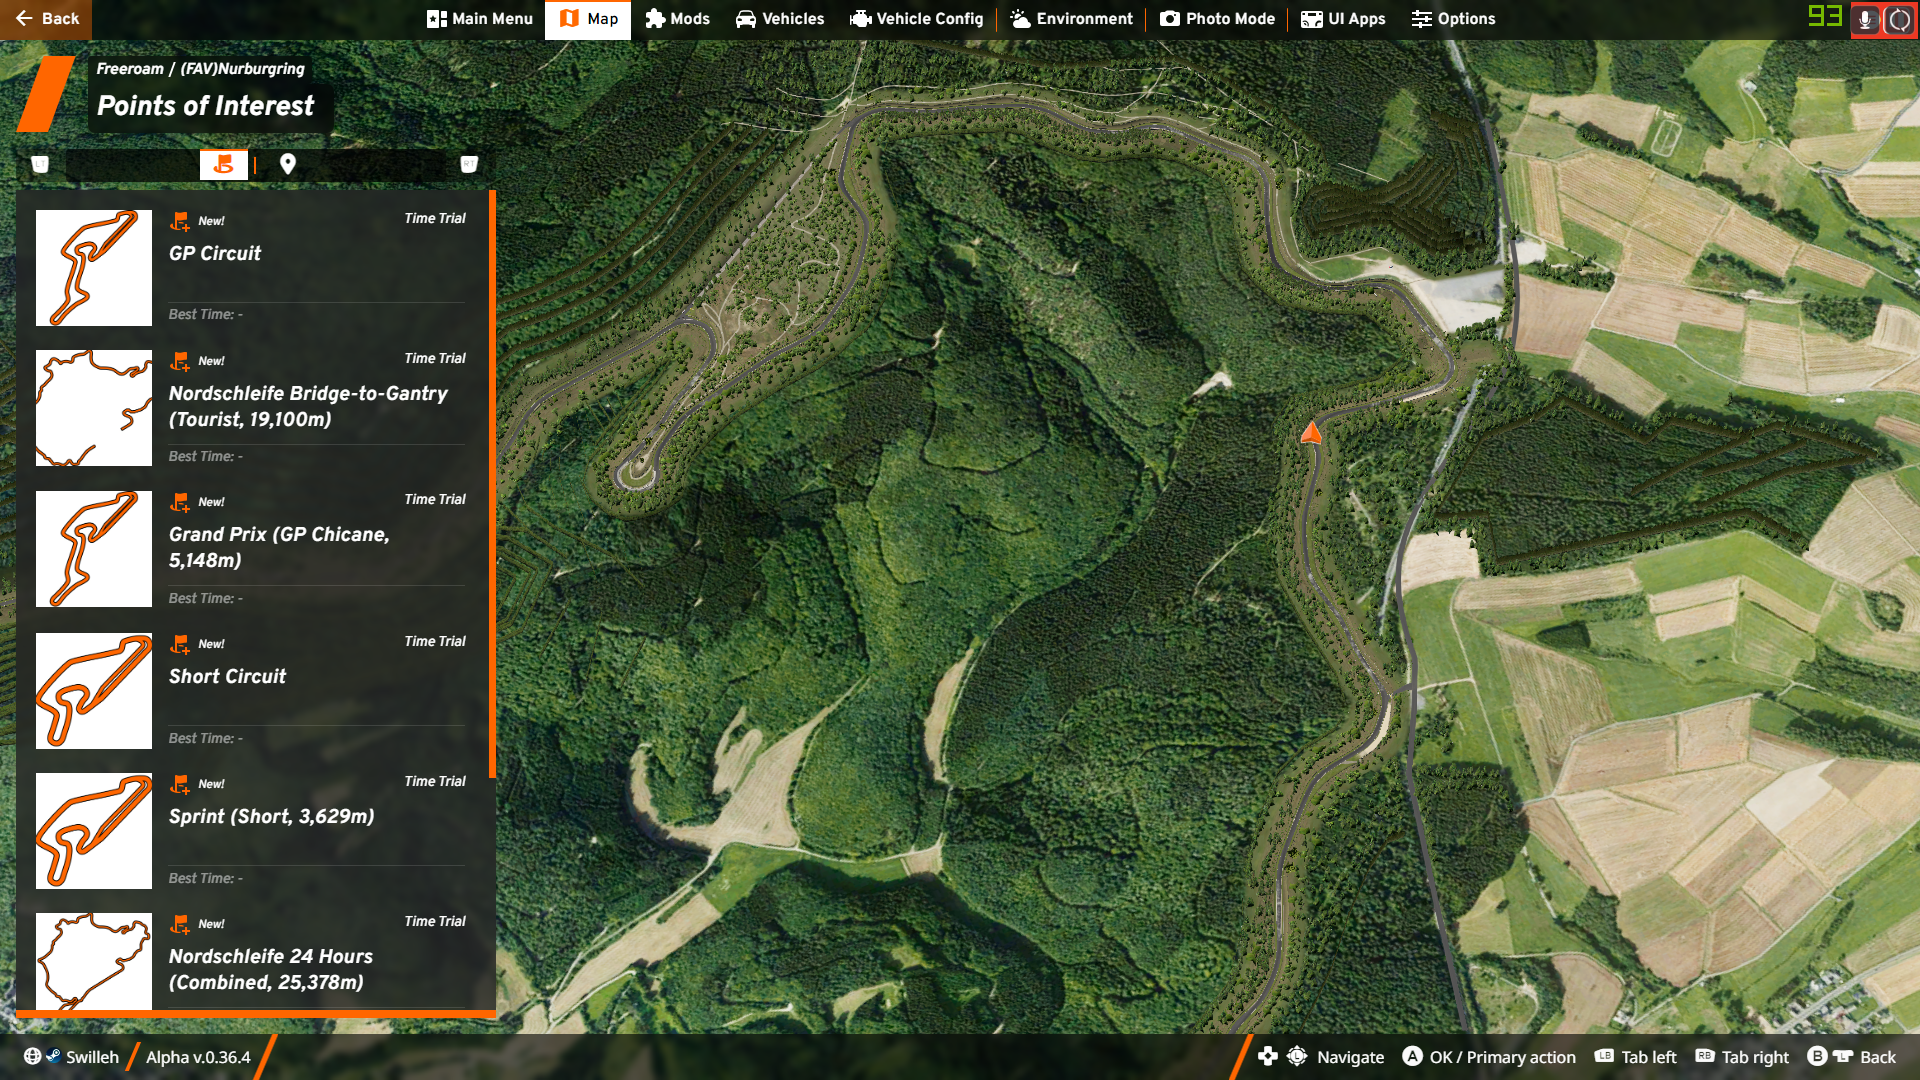
Task: Click the LT tab-left trigger icon
Action: click(x=40, y=165)
